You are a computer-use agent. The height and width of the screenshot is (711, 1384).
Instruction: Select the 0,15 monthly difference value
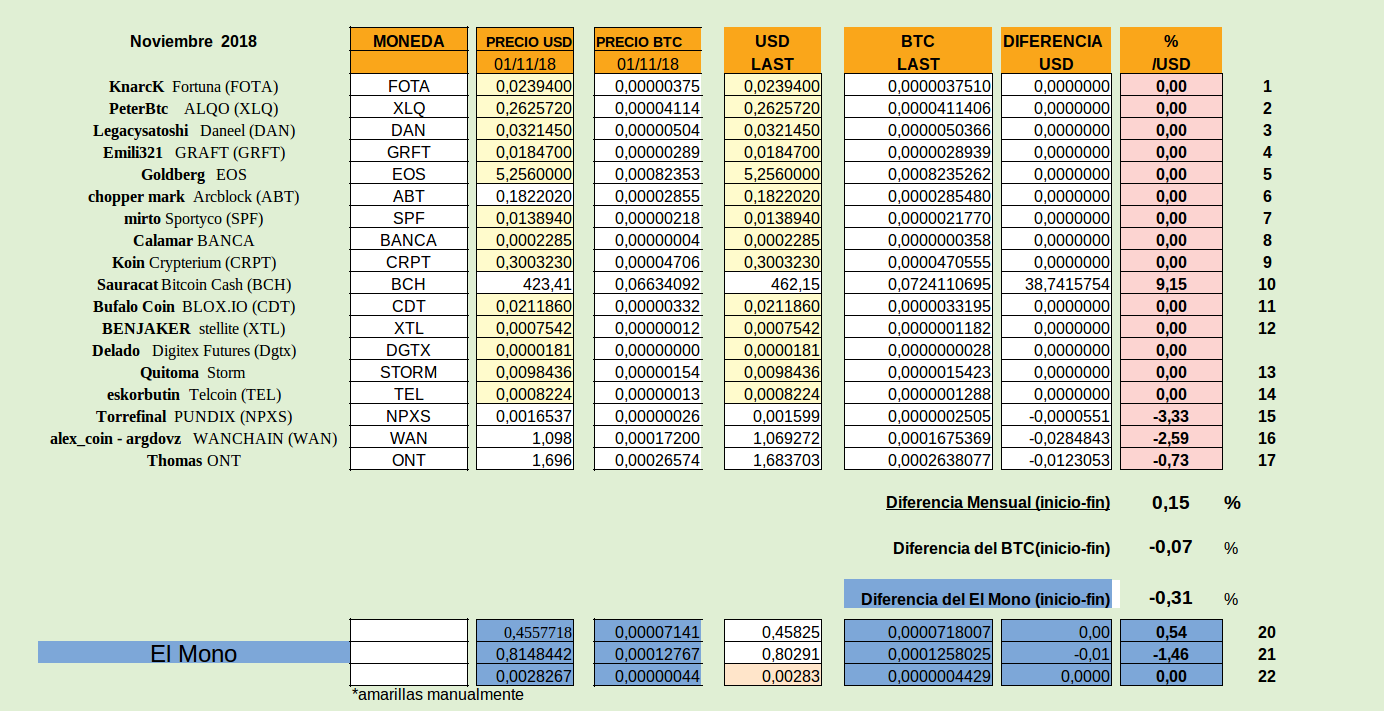pyautogui.click(x=1171, y=502)
